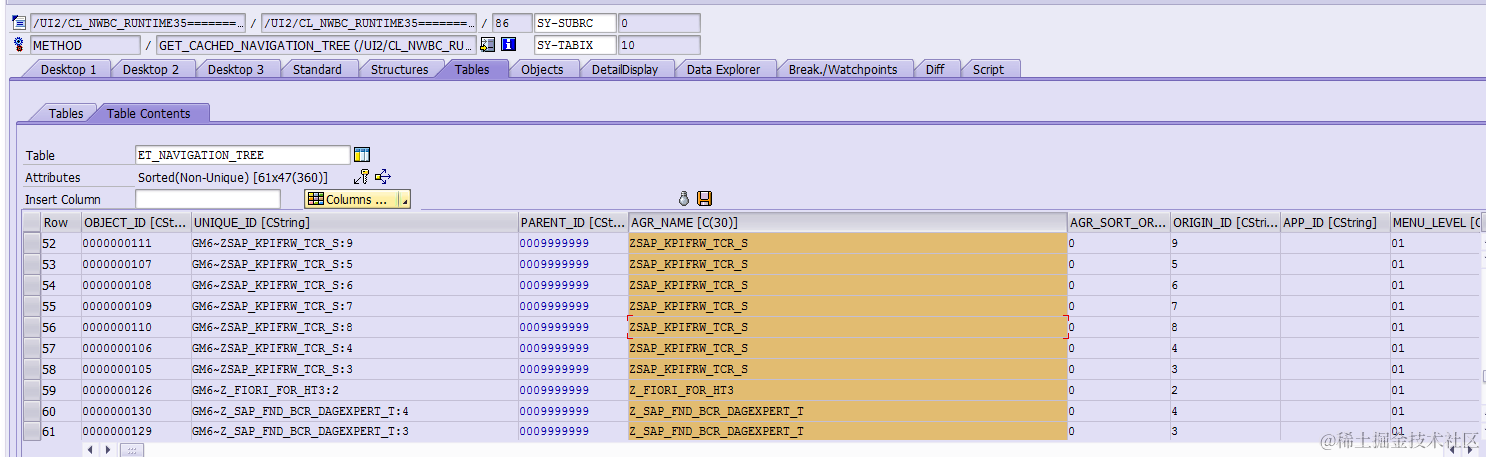Click the program stack icon beside /UI2/CL_NWBC_RUNTIME35

19,23
